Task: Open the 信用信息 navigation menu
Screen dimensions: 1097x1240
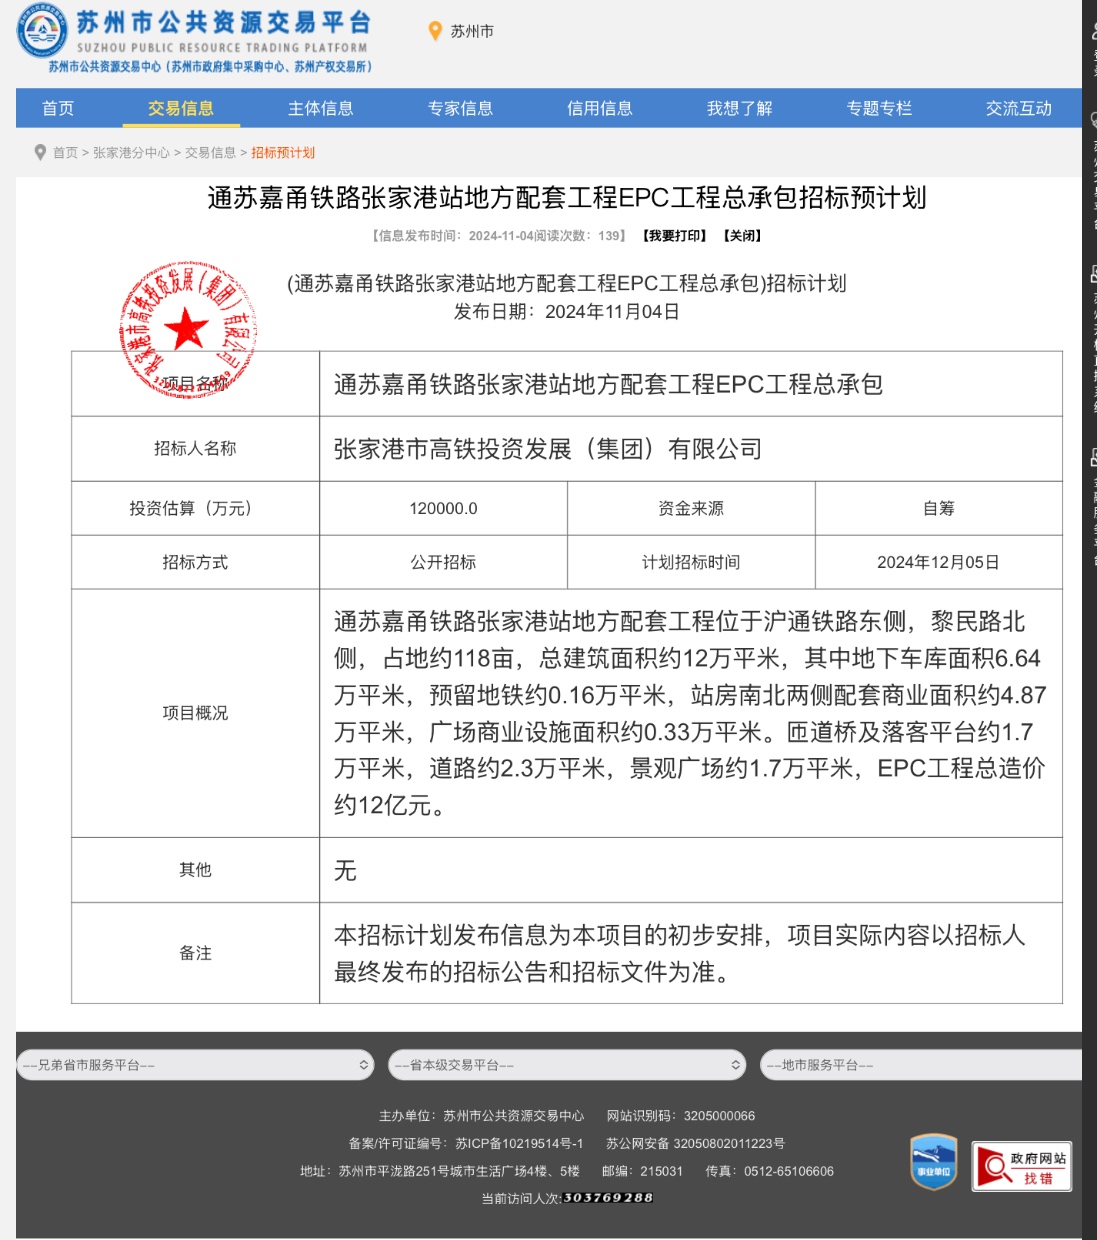Action: click(600, 108)
